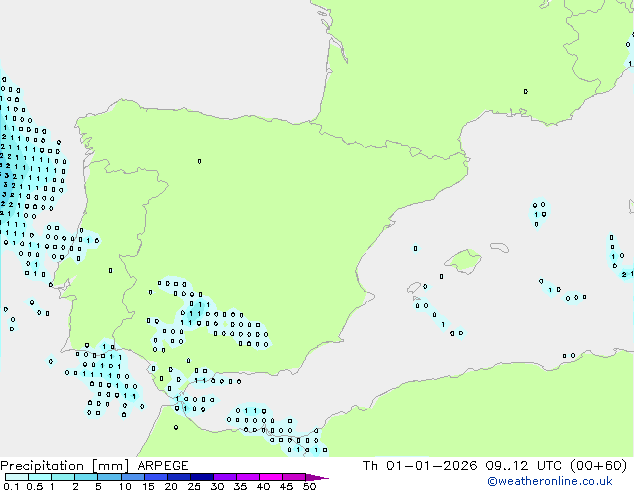This screenshot has width=634, height=490.
Task: Click the ©weatheronline.co.uk watermark link
Action: coord(563,482)
